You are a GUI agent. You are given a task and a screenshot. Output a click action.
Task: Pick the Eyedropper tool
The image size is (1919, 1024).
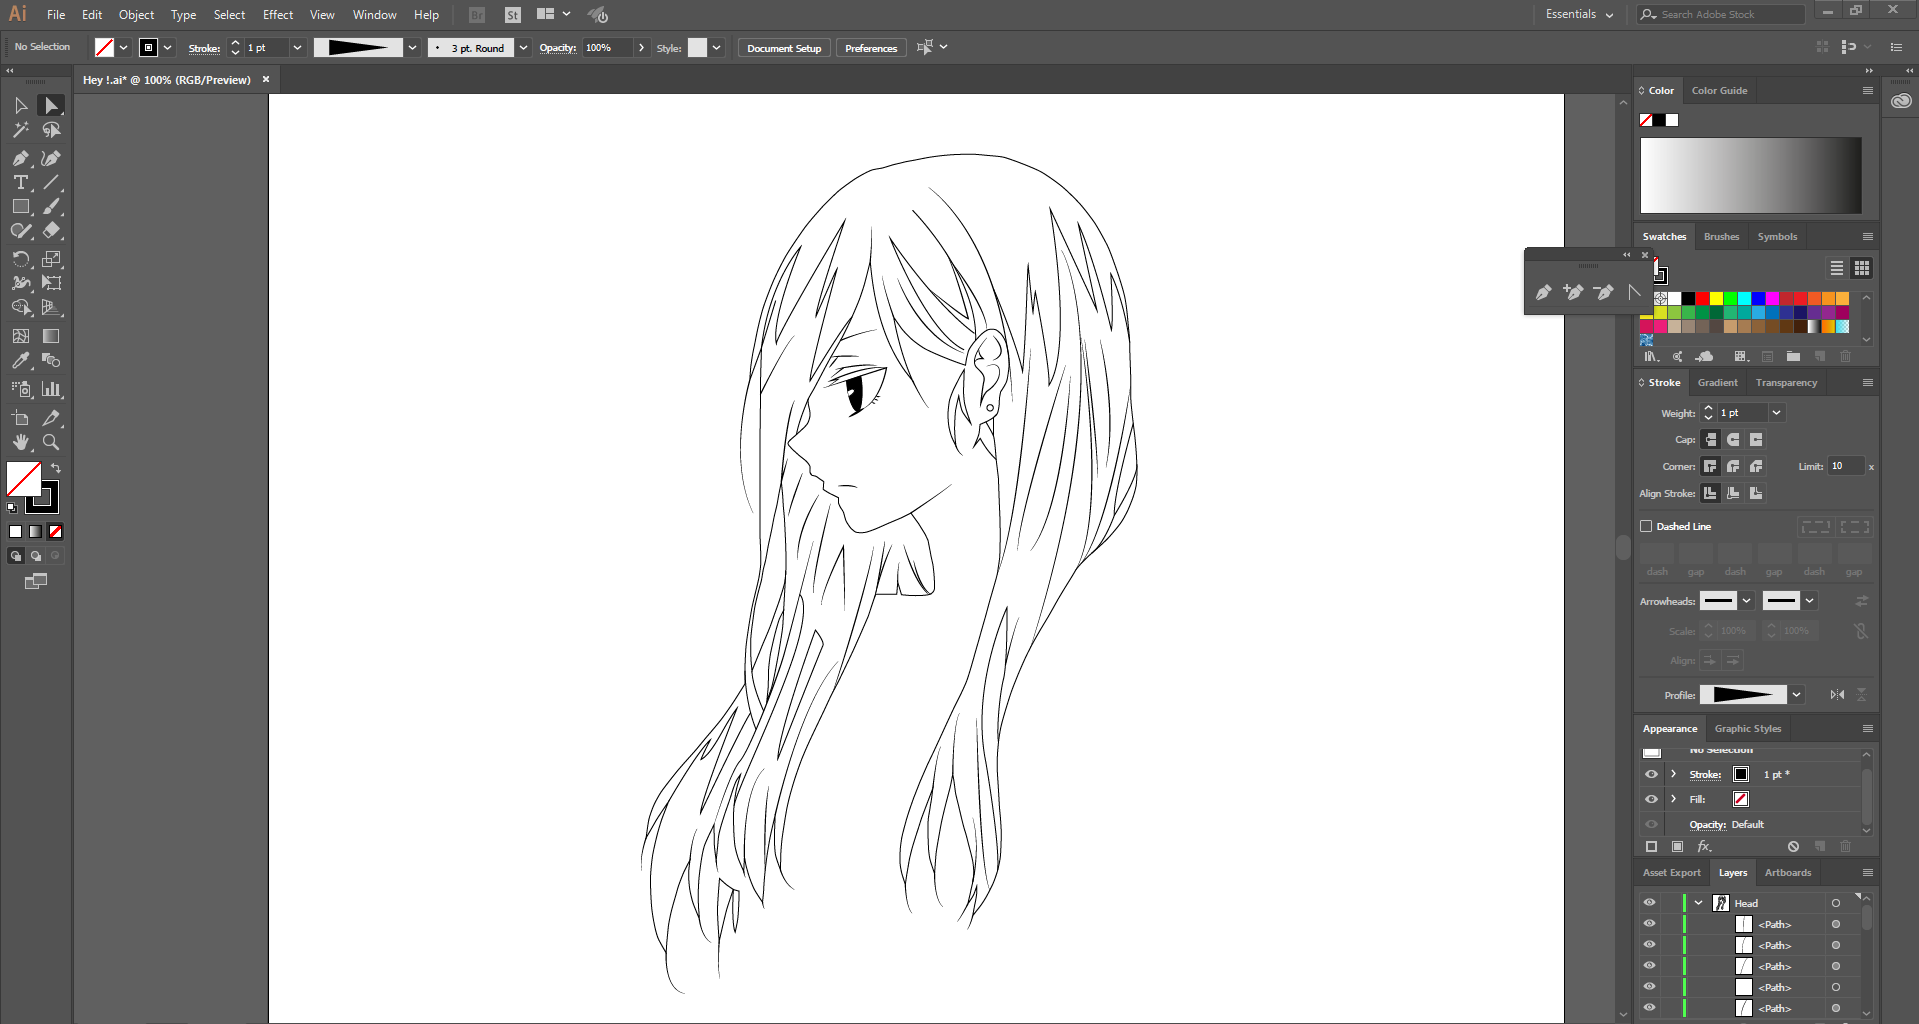point(20,360)
